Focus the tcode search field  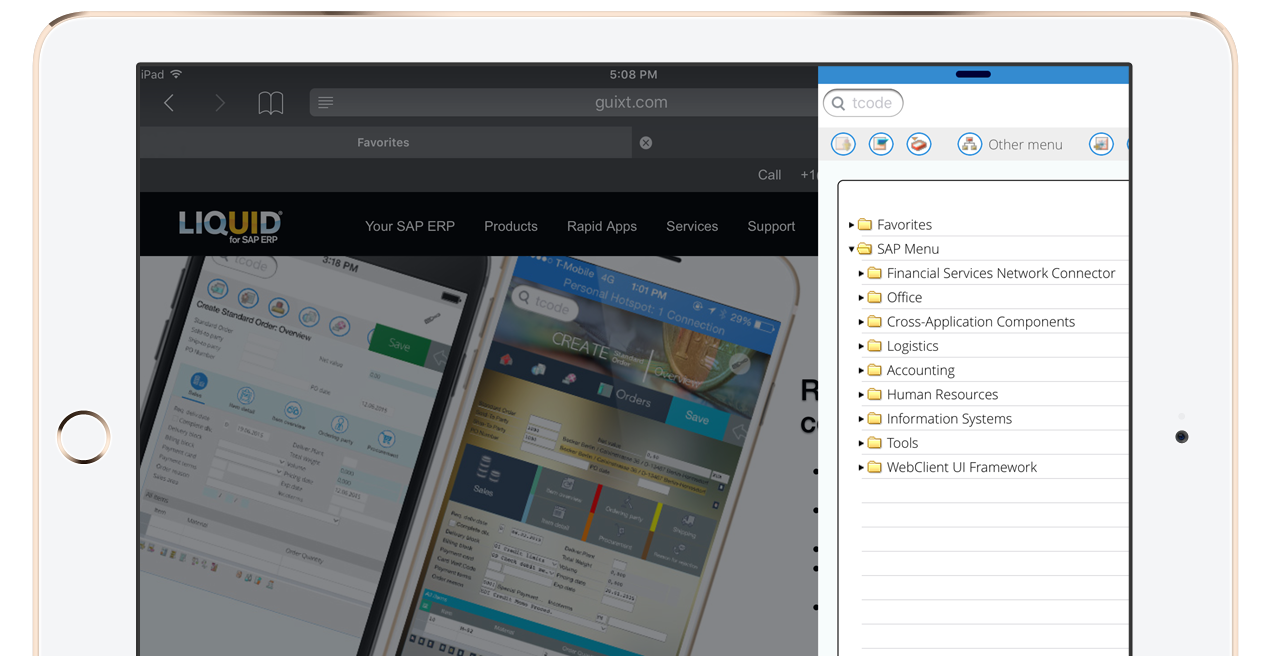(863, 103)
